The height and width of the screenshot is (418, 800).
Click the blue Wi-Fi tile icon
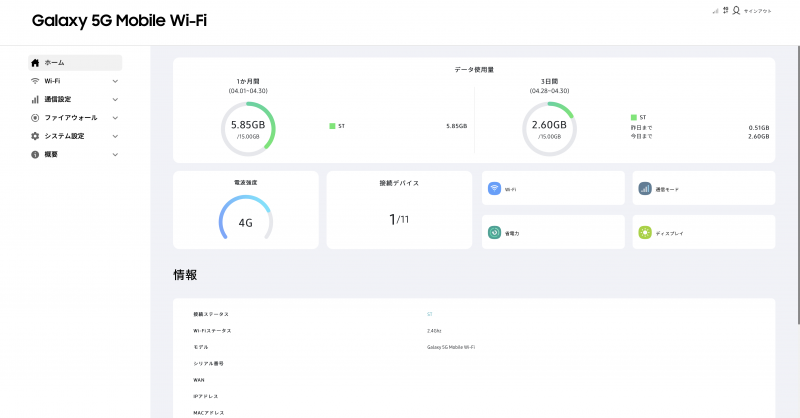pyautogui.click(x=494, y=188)
